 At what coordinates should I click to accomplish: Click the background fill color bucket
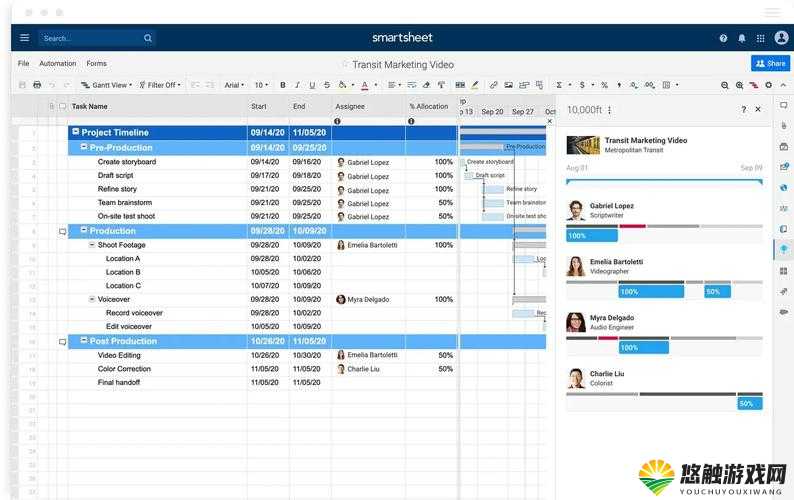[x=343, y=85]
